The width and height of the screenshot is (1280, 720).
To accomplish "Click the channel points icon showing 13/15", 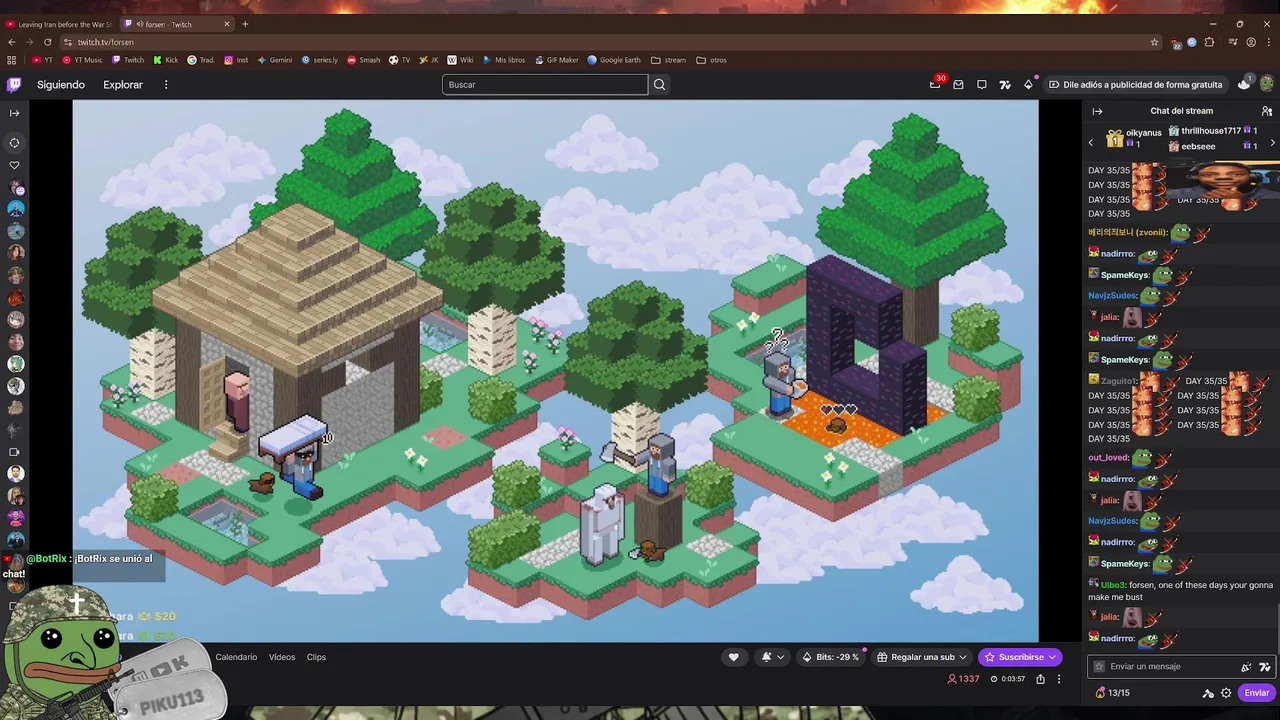I will click(1112, 693).
